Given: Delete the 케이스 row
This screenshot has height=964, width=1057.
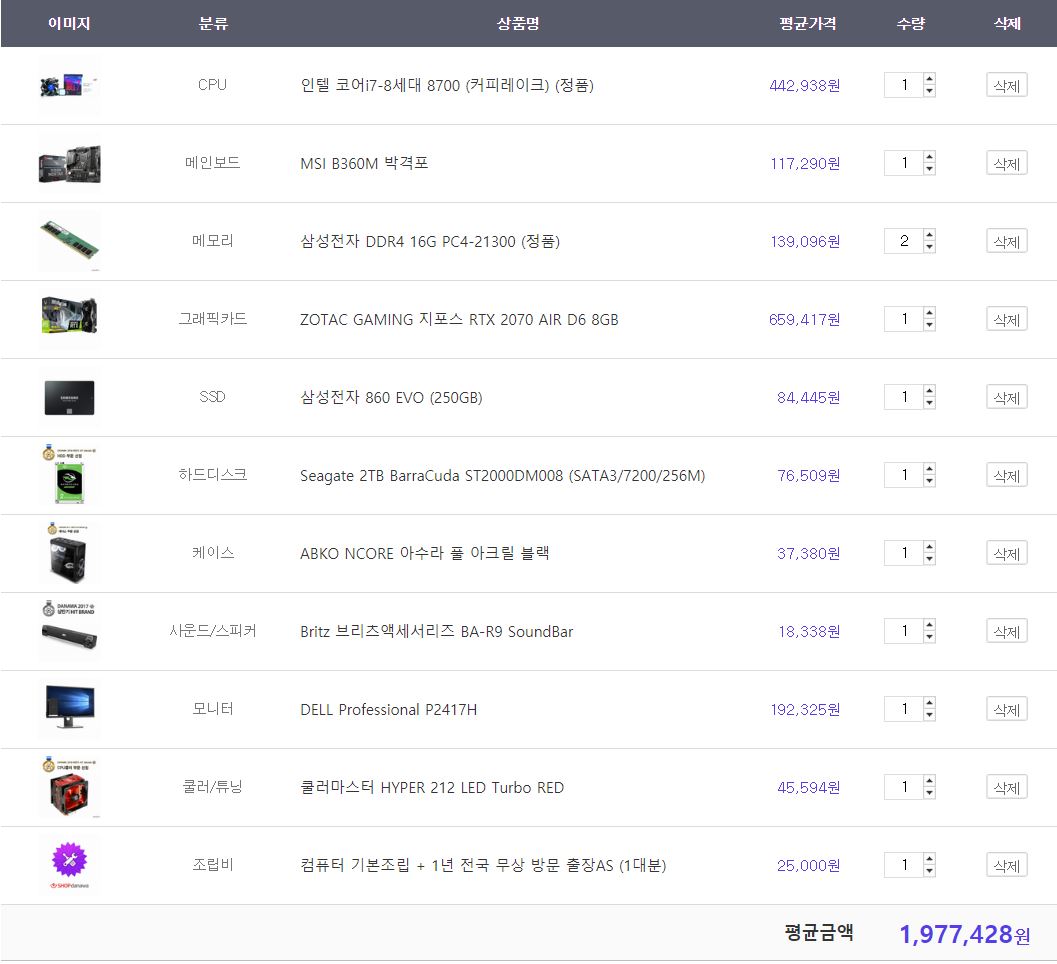Looking at the screenshot, I should coord(1006,553).
